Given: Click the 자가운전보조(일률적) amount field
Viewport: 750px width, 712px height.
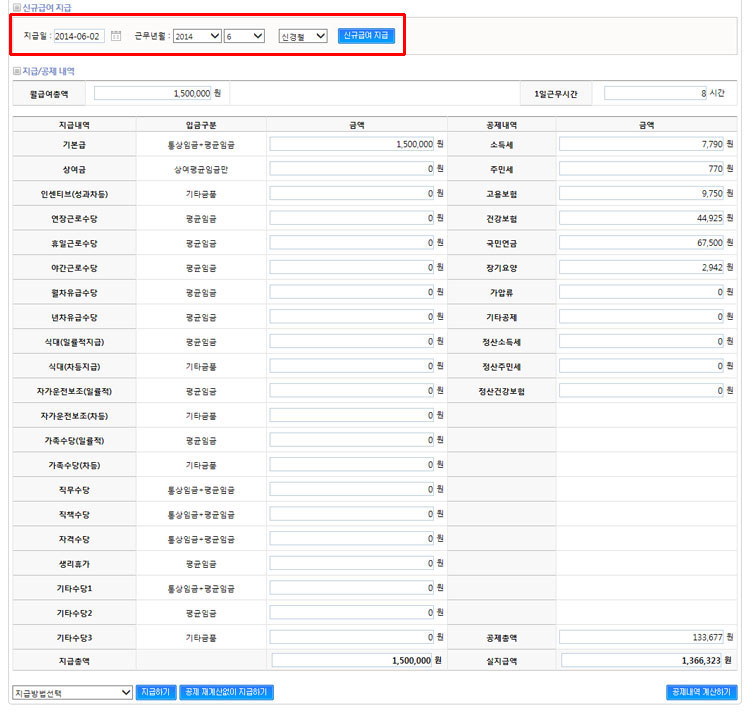Looking at the screenshot, I should (352, 391).
